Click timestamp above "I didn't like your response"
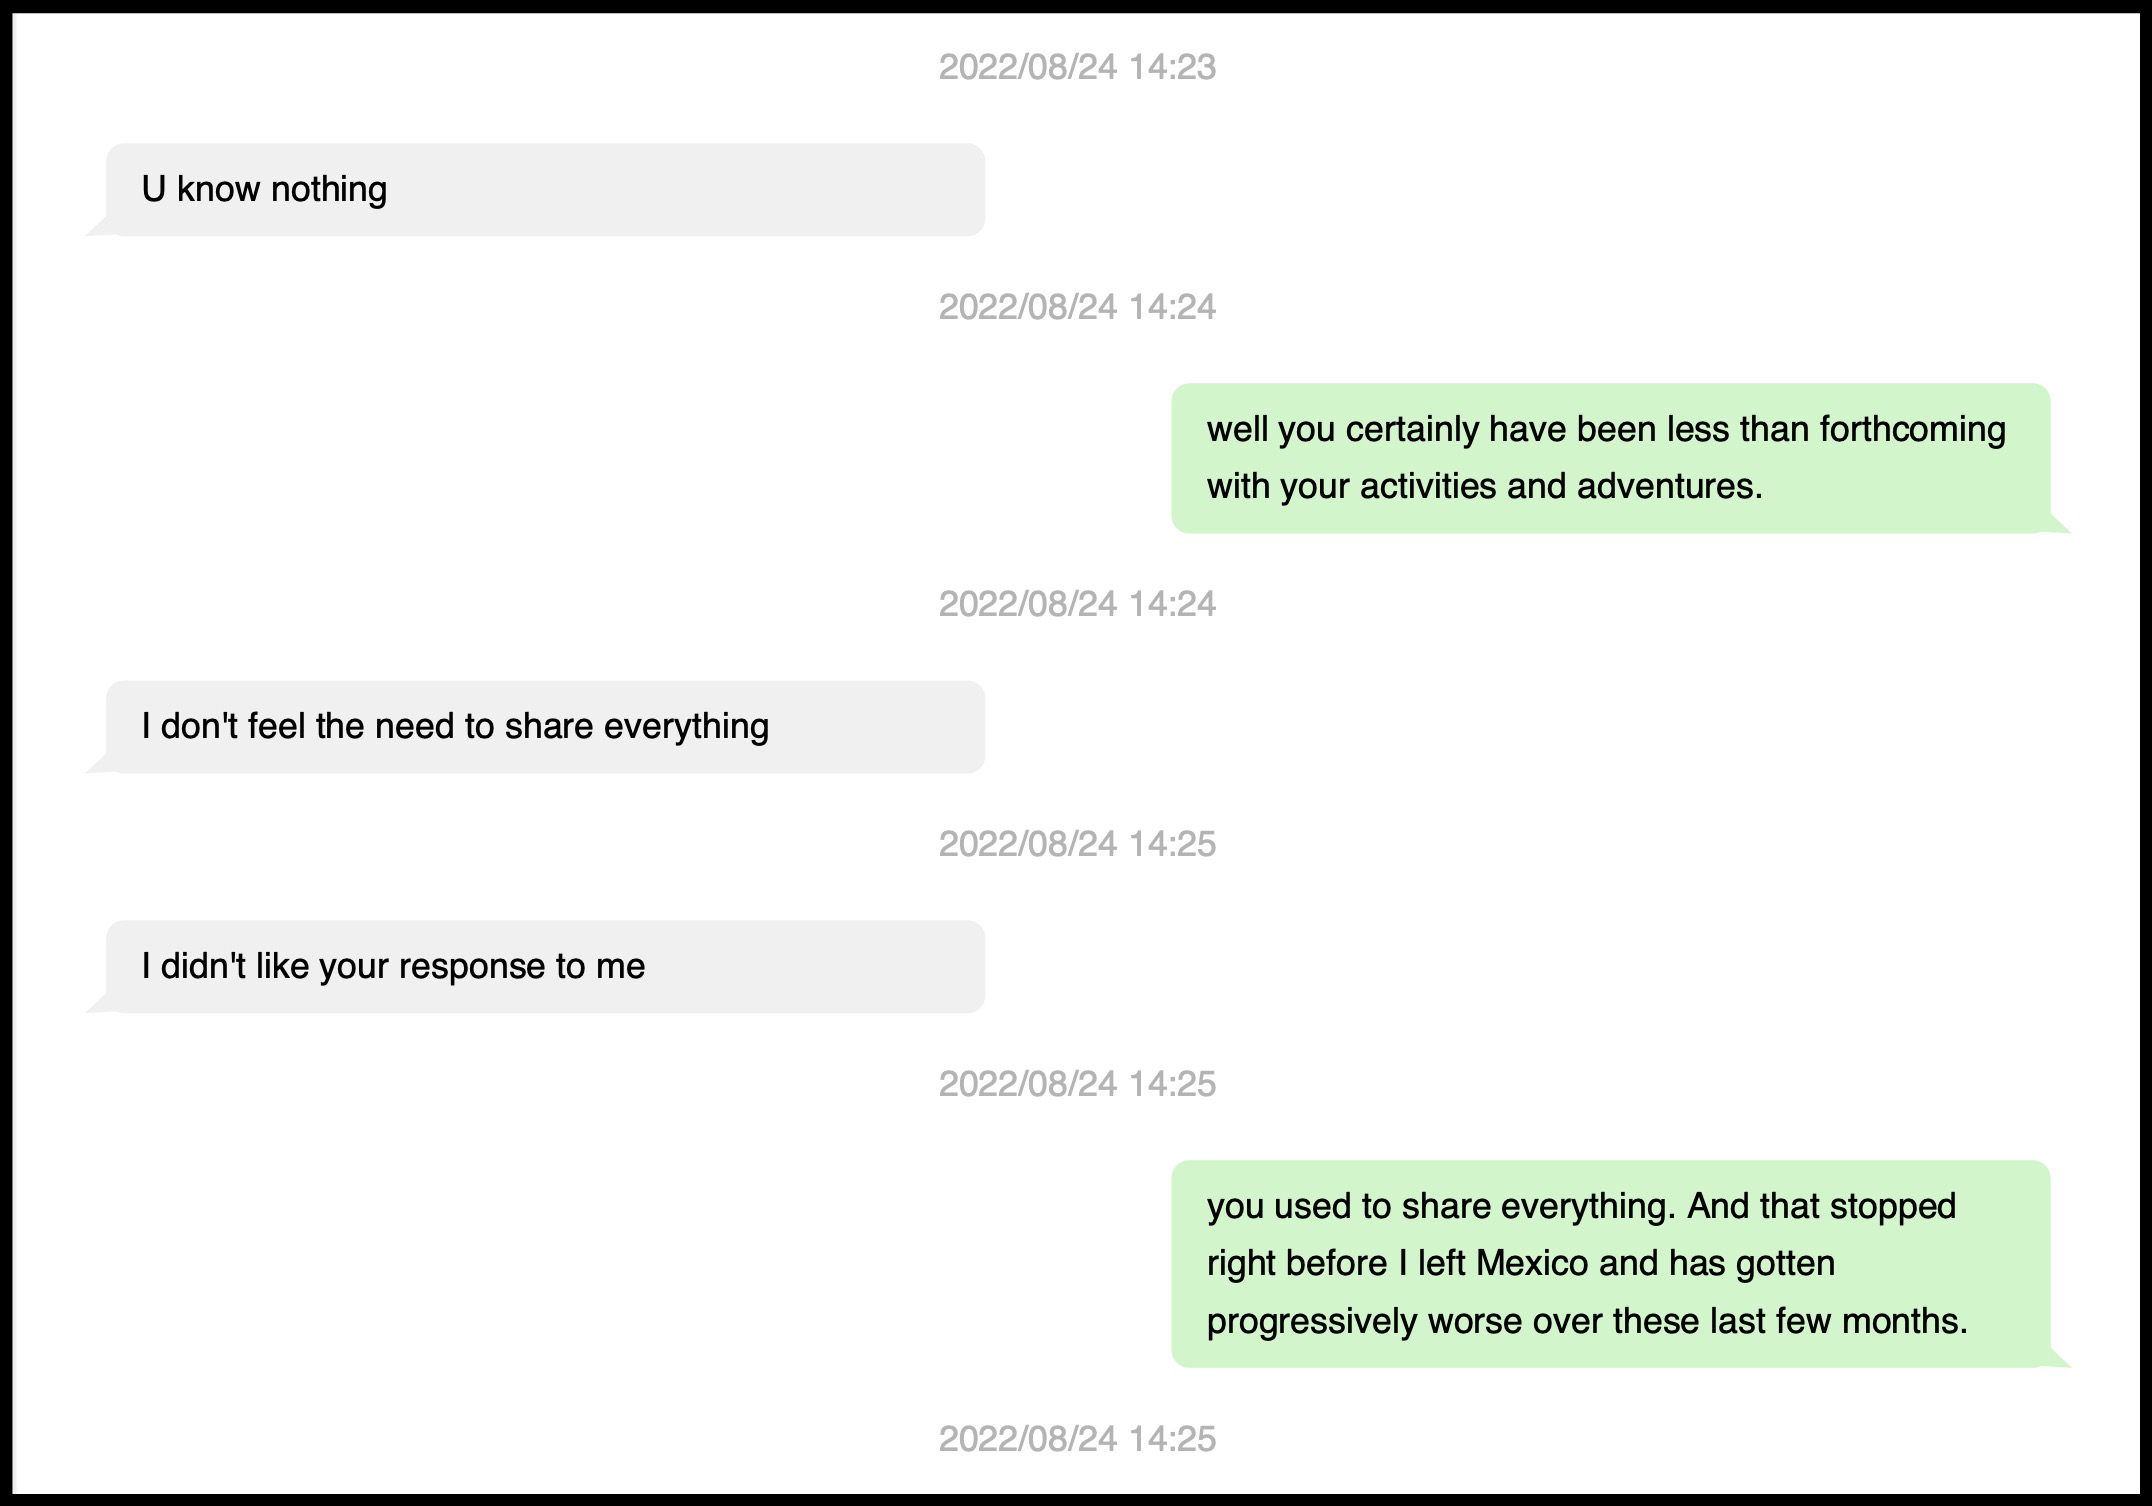The width and height of the screenshot is (2152, 1506). pos(1077,844)
